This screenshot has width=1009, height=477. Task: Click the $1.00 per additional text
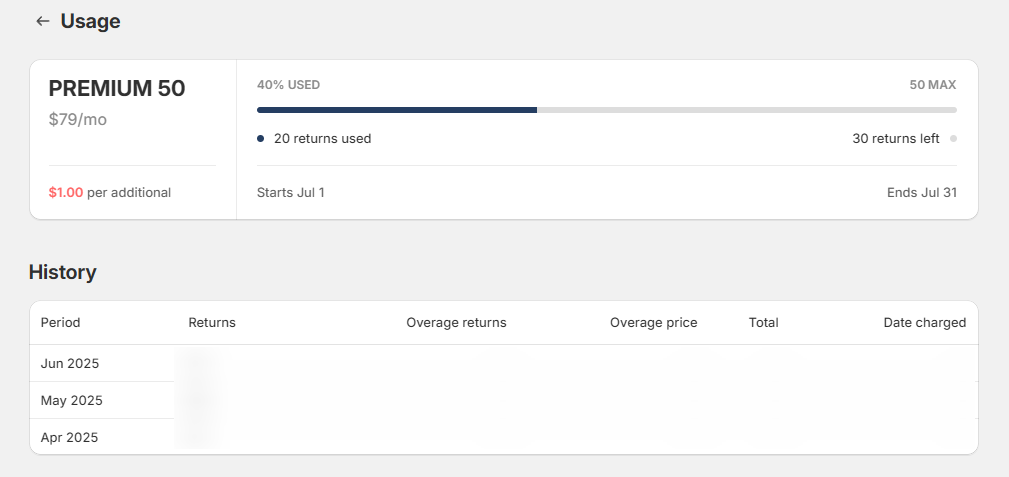(110, 192)
